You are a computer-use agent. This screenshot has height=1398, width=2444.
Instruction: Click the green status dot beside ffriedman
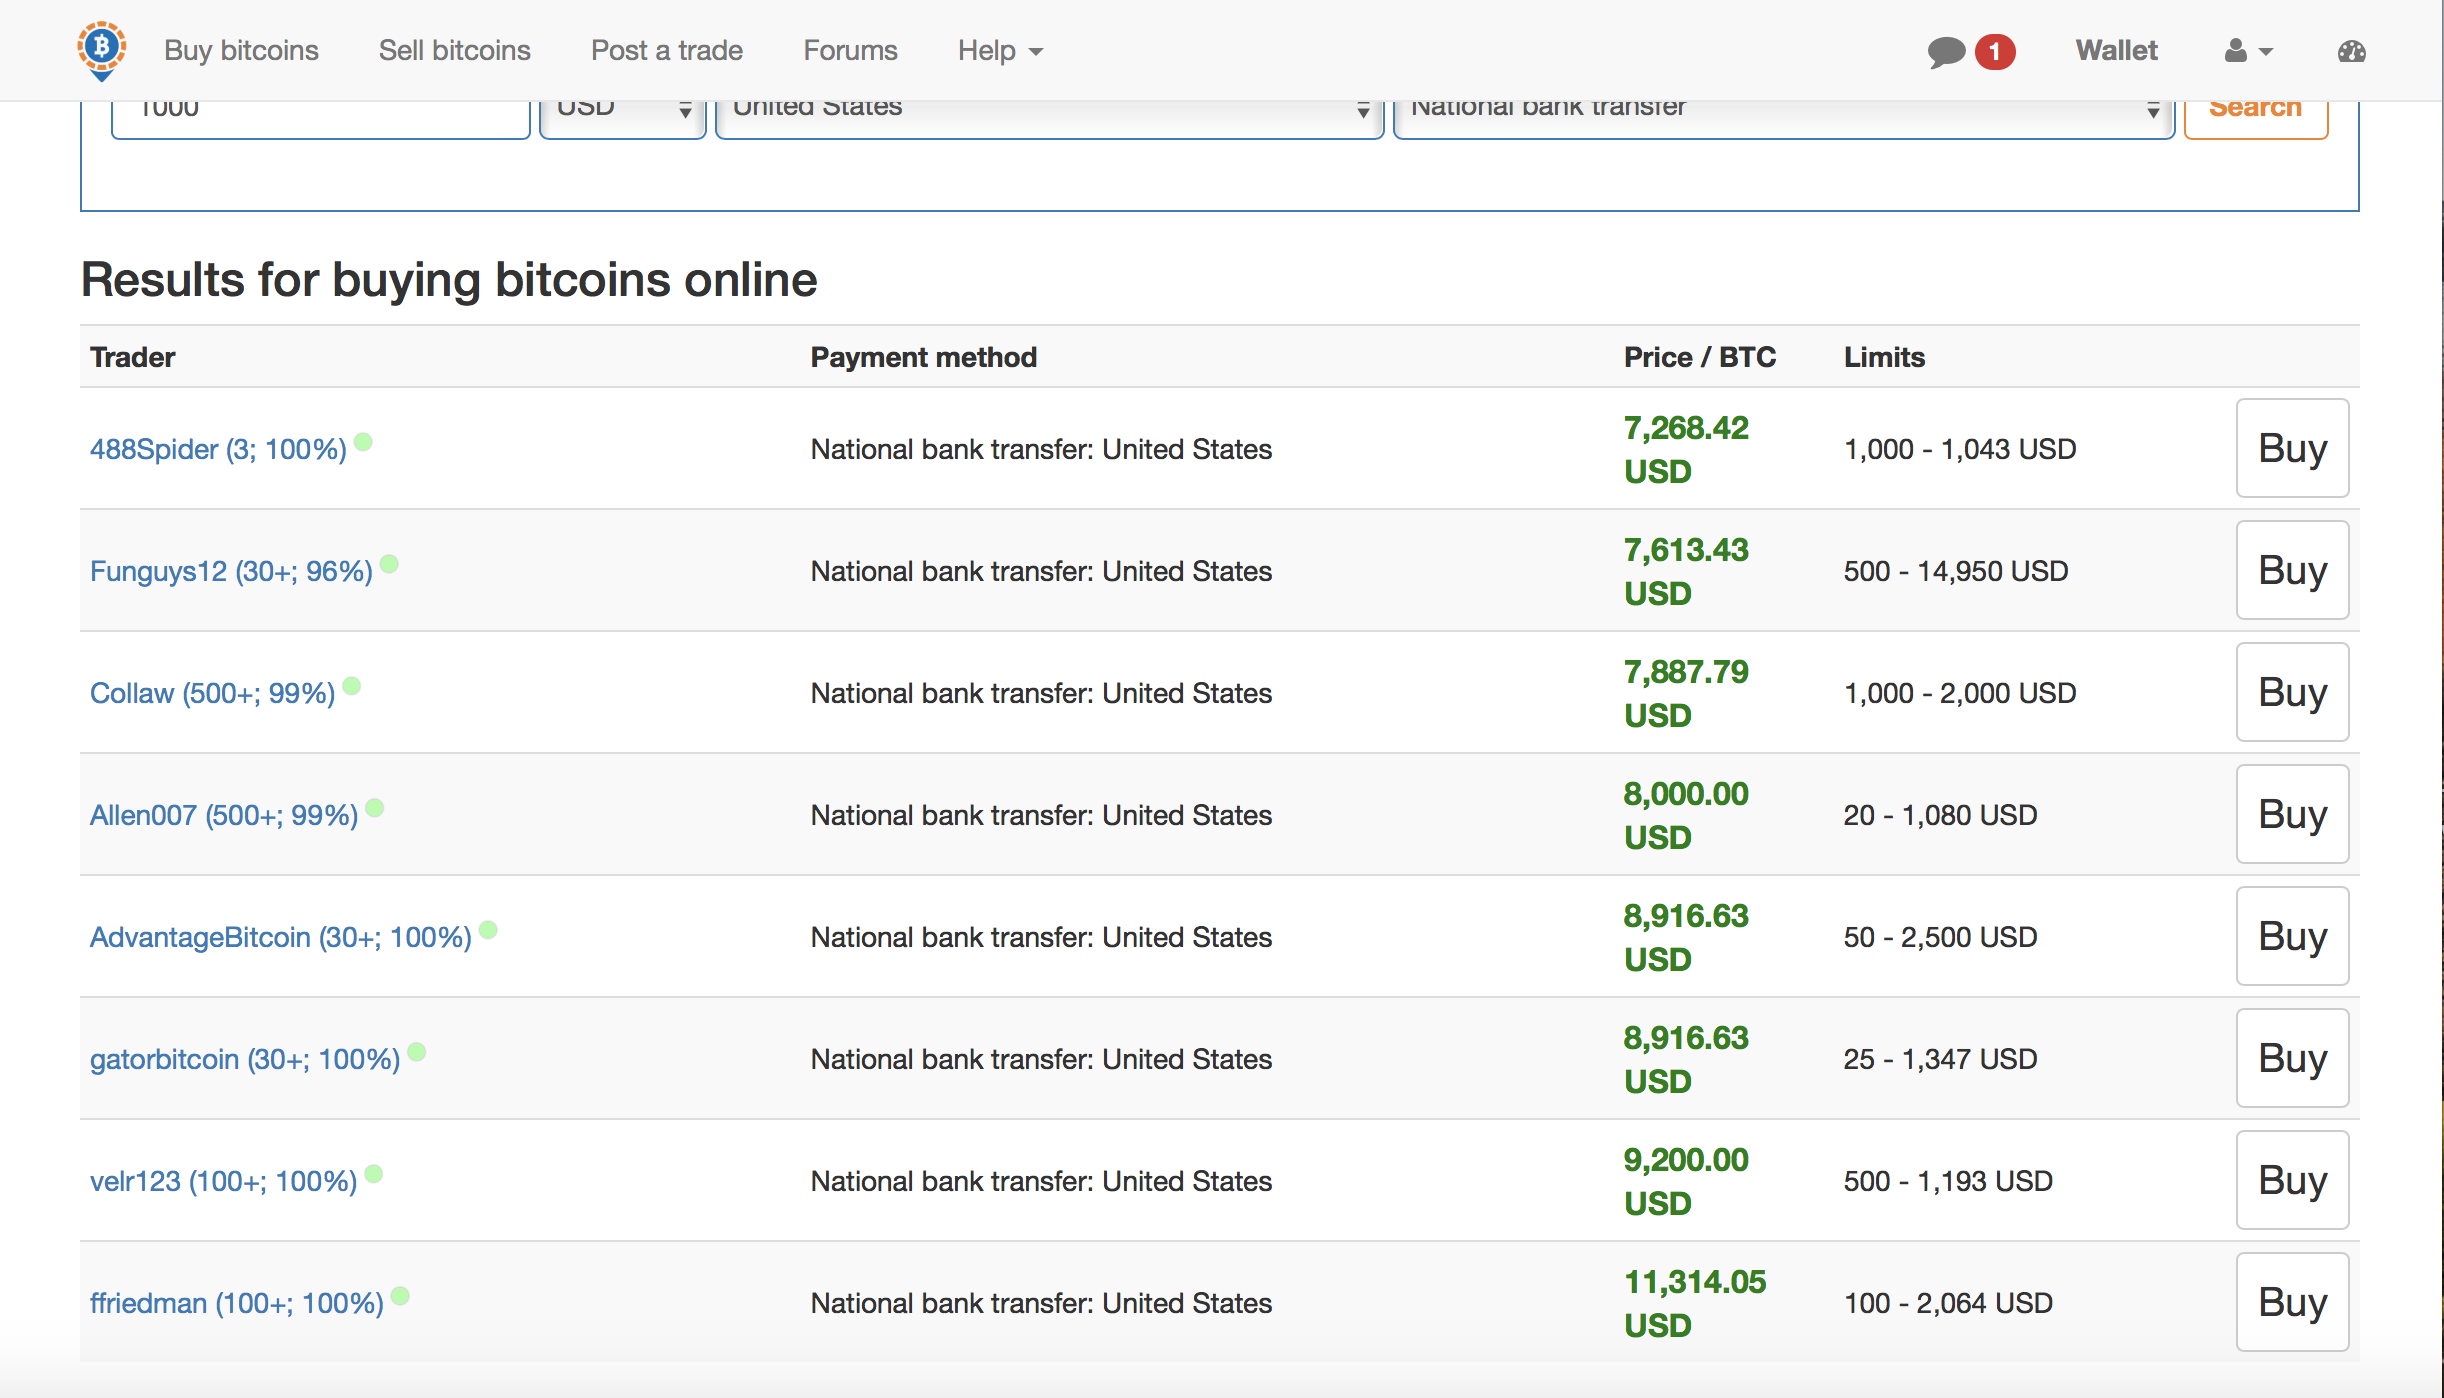pyautogui.click(x=400, y=1296)
